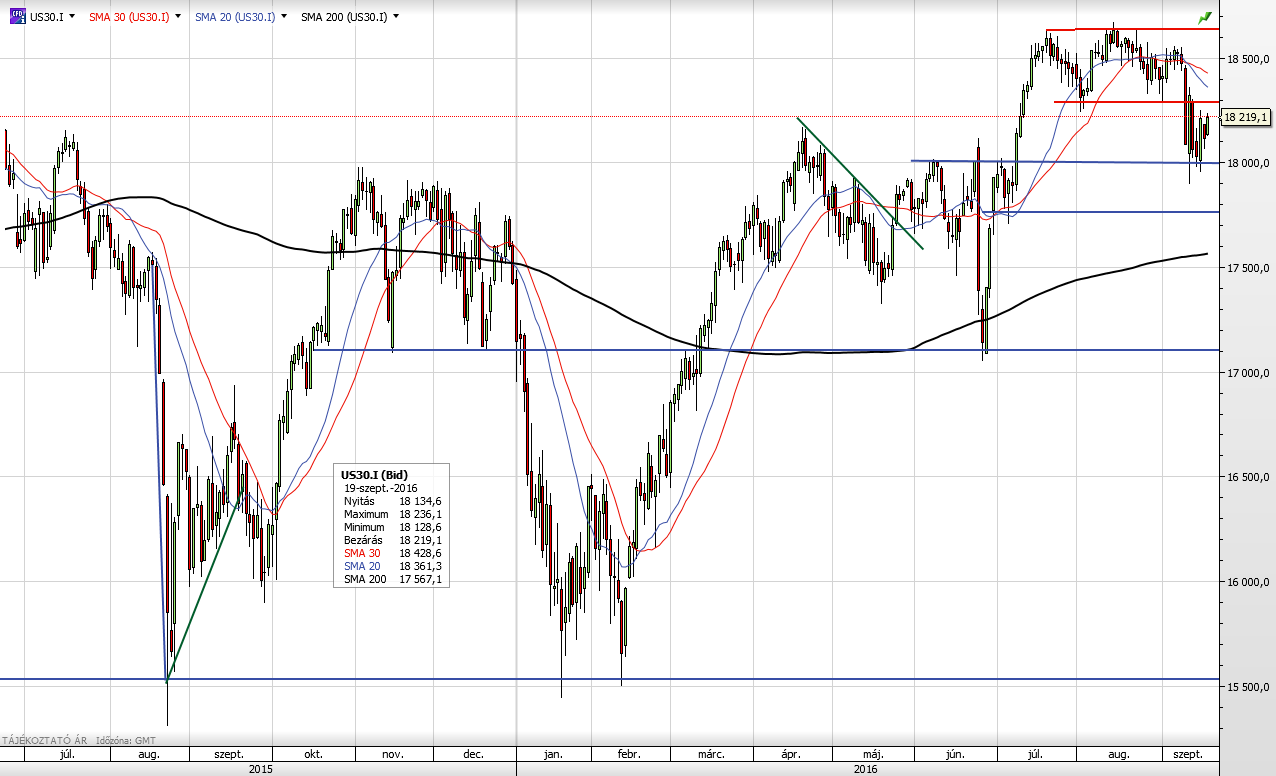Click the jún. month label on time axis
The width and height of the screenshot is (1276, 776).
click(954, 754)
